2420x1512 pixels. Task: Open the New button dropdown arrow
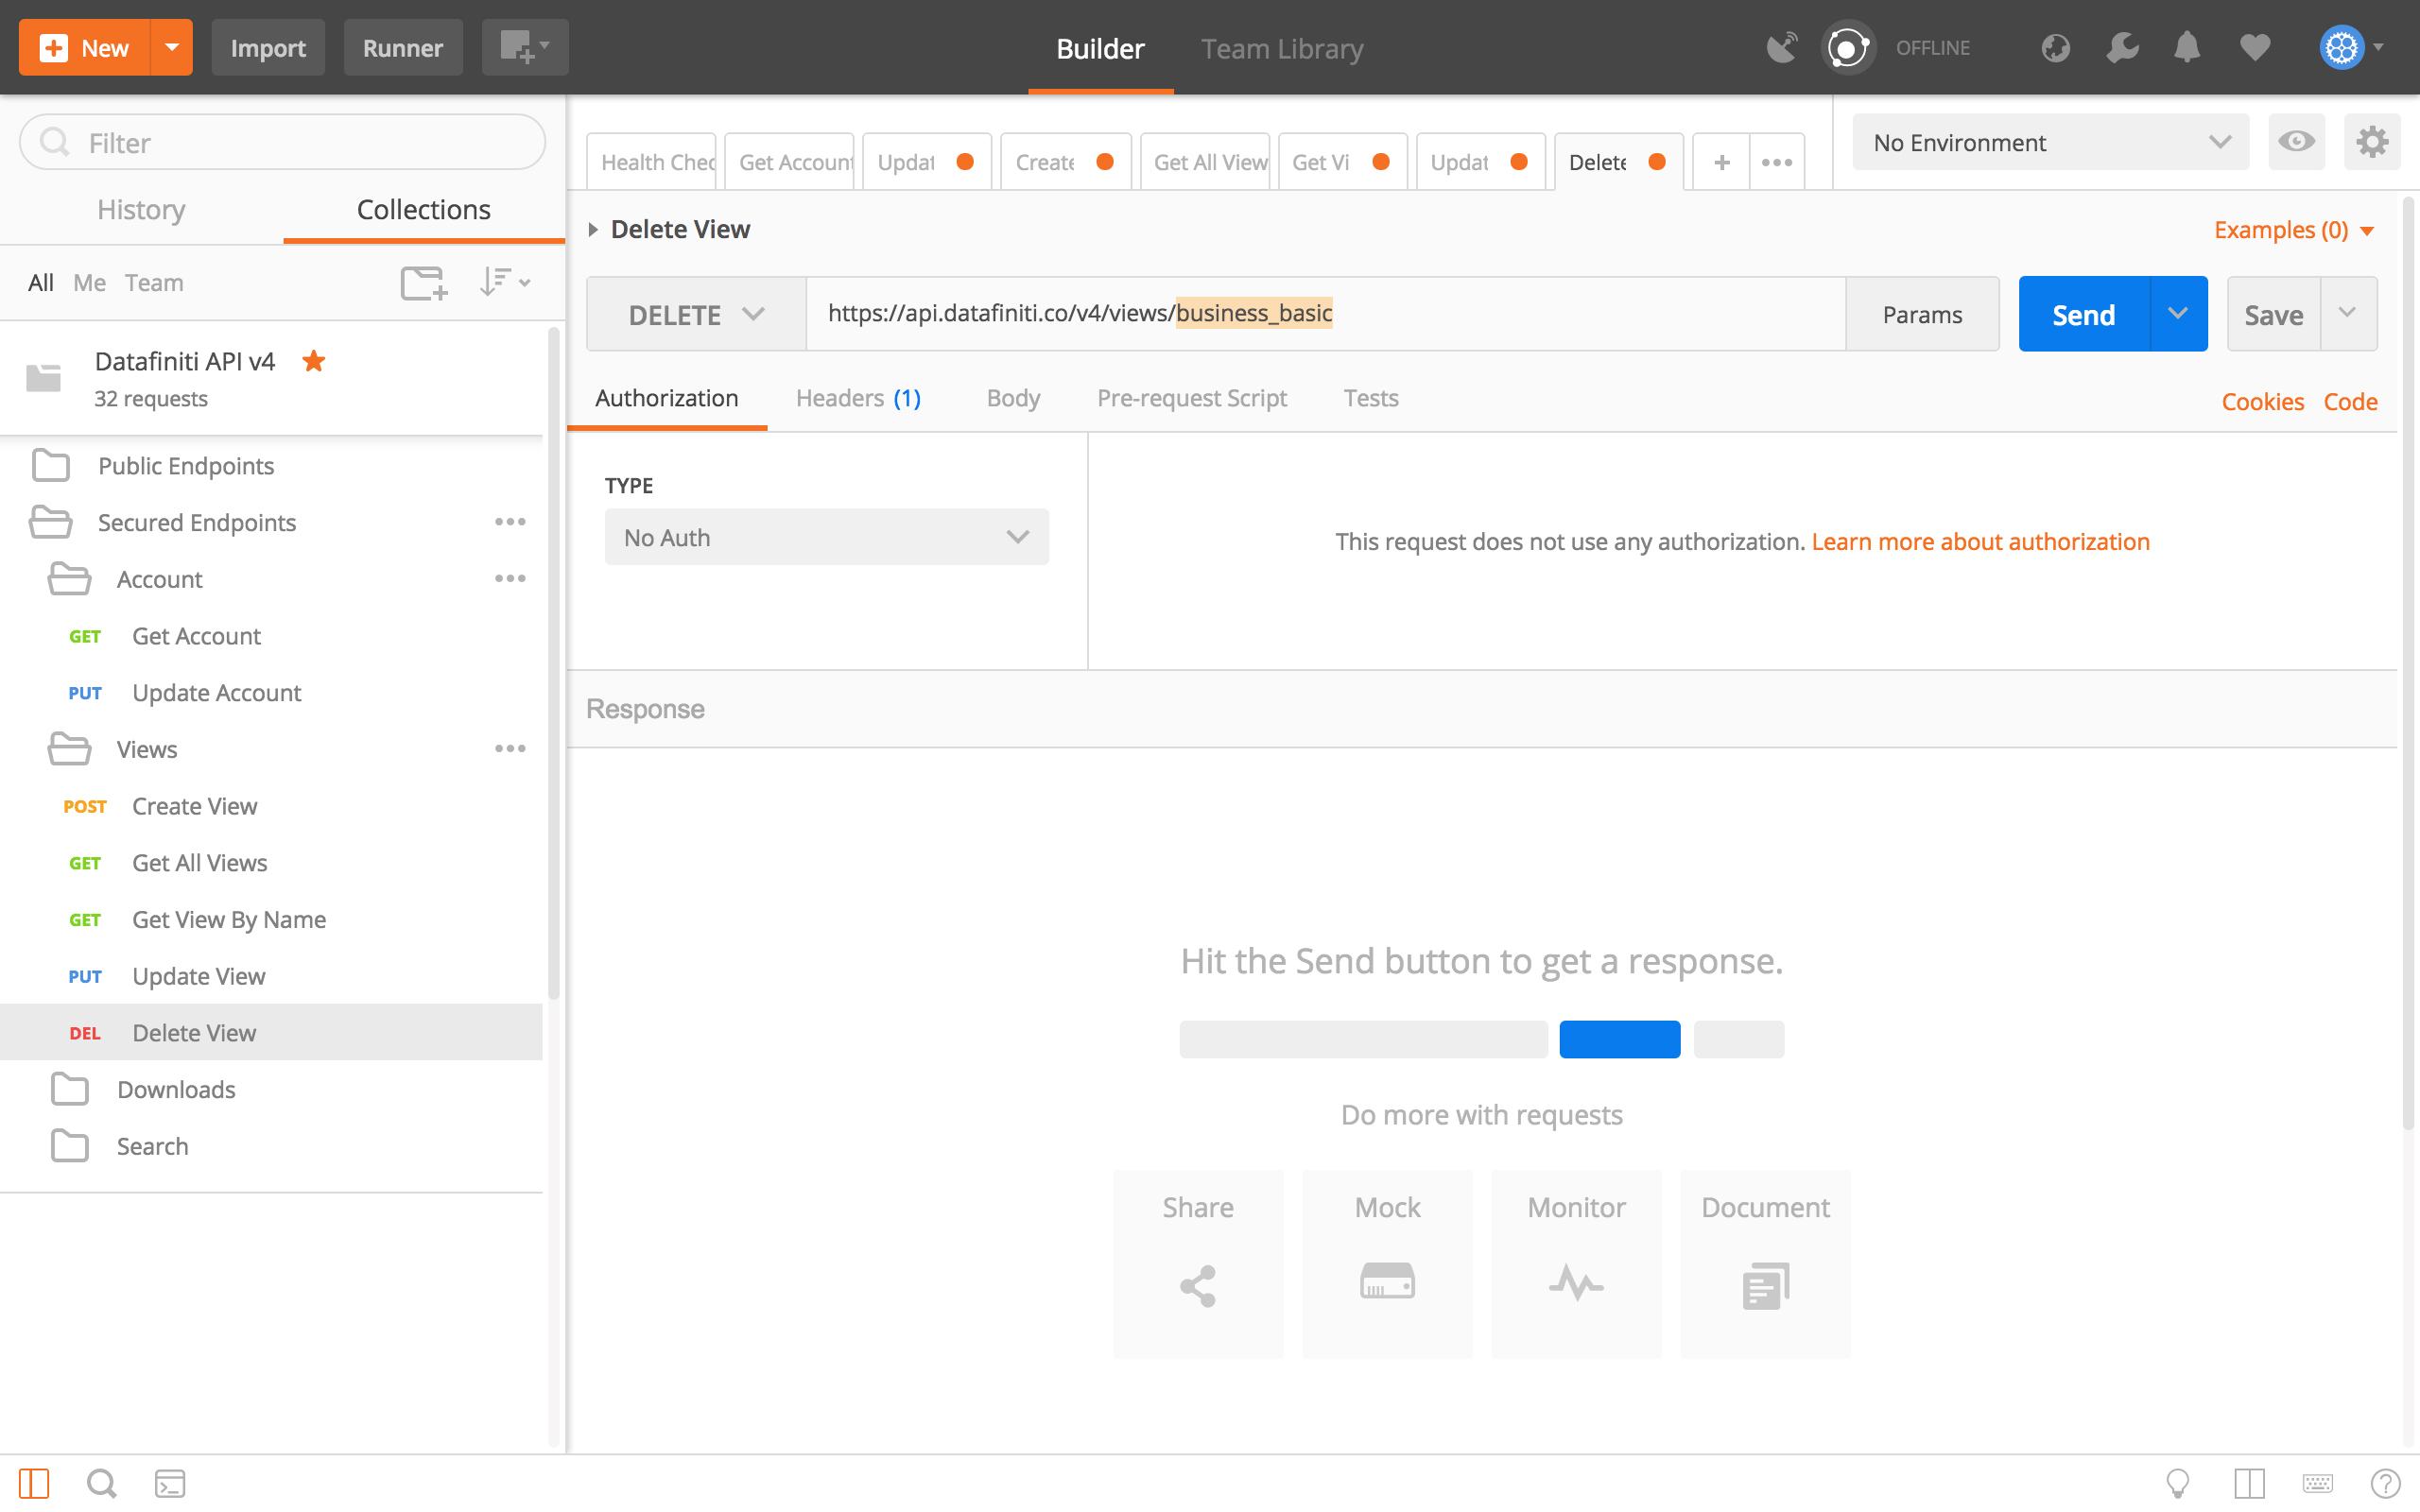click(x=172, y=47)
